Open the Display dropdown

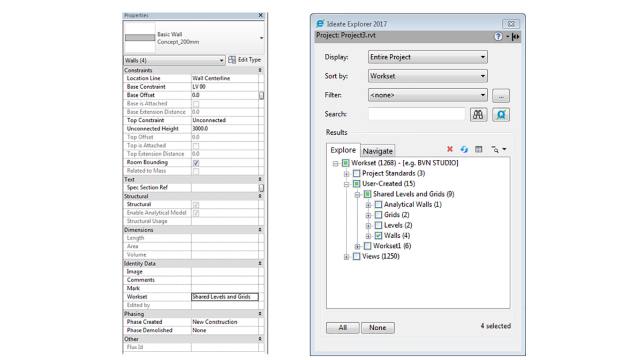[x=427, y=57]
